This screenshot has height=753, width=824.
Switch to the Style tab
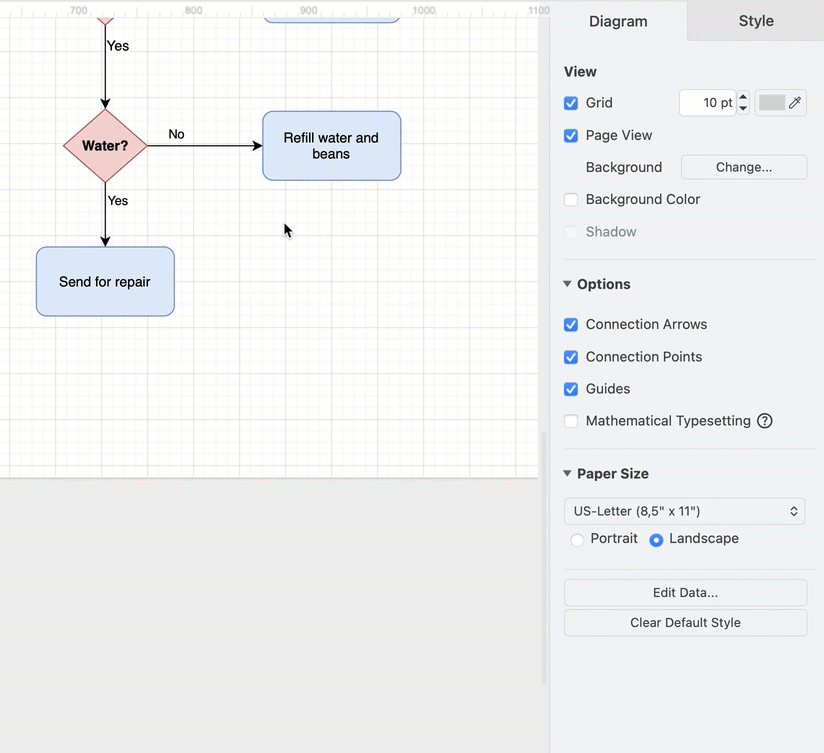pos(756,21)
